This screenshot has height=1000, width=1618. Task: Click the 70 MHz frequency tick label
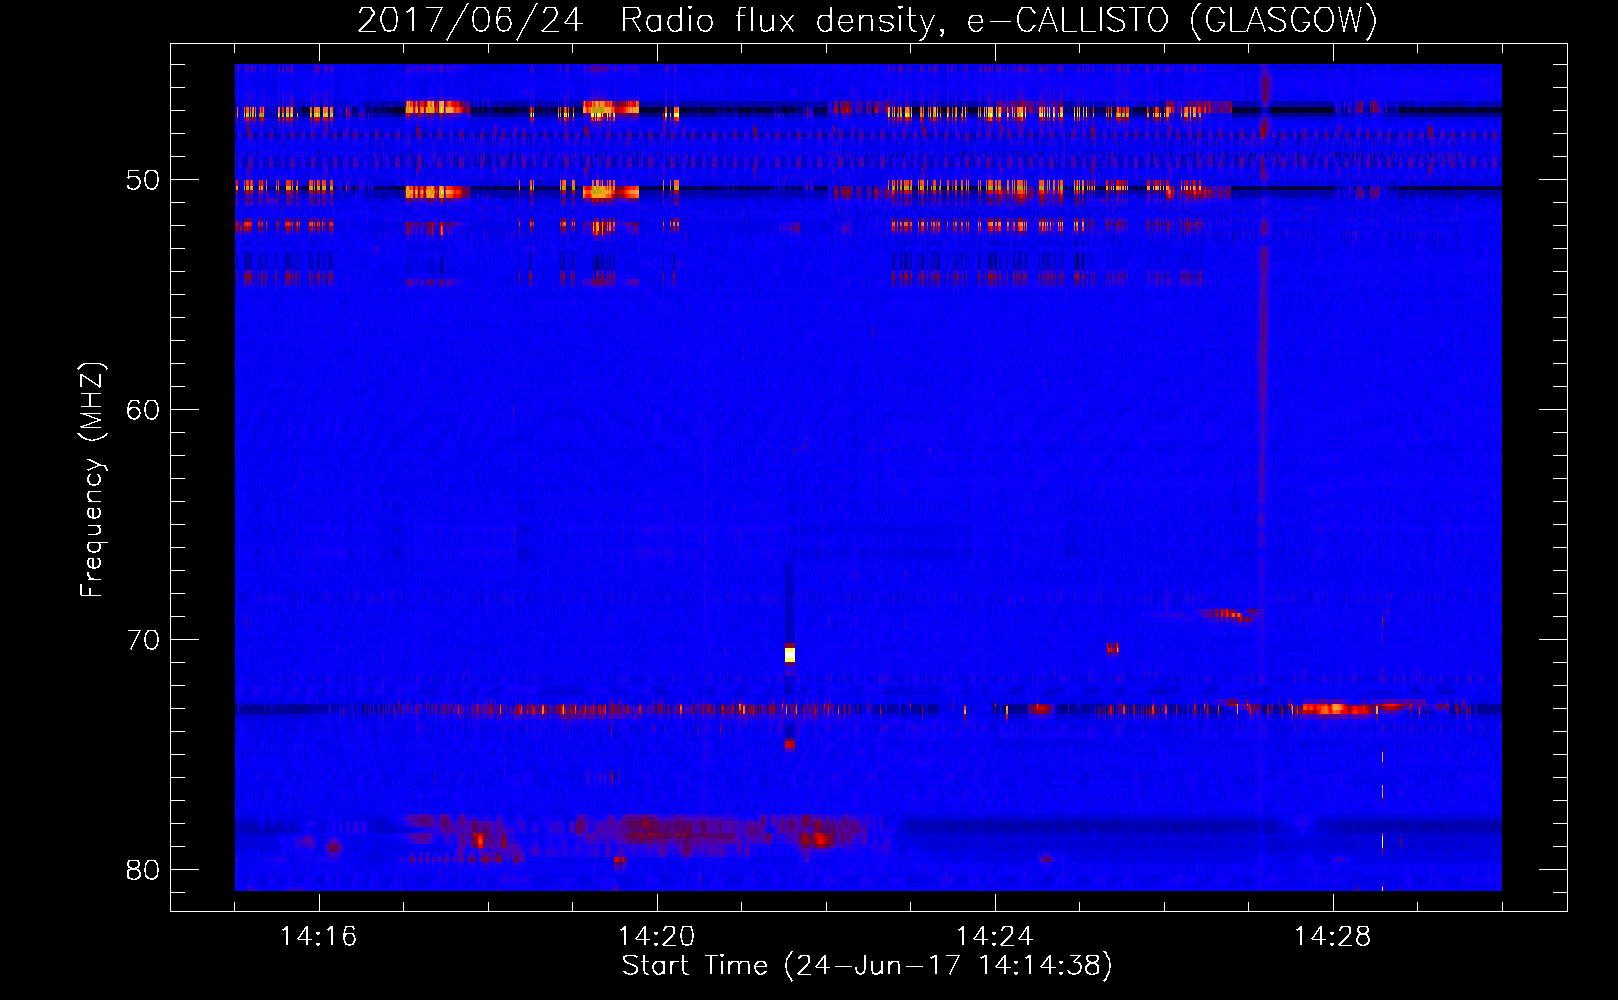tap(143, 640)
